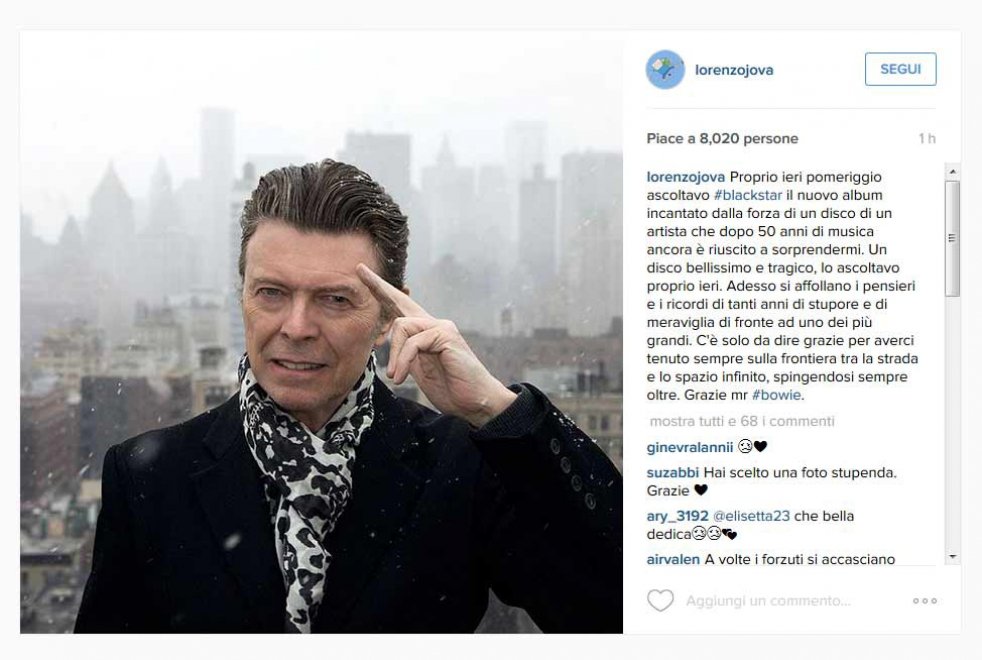Image resolution: width=982 pixels, height=660 pixels.
Task: Open the lorenzojova username in the header
Action: (734, 70)
